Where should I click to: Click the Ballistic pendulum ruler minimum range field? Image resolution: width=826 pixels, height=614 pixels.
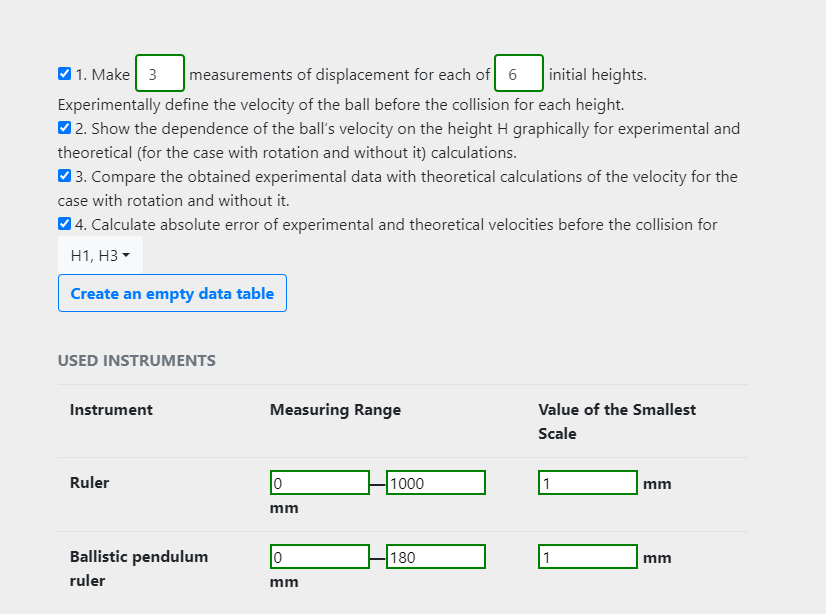319,556
